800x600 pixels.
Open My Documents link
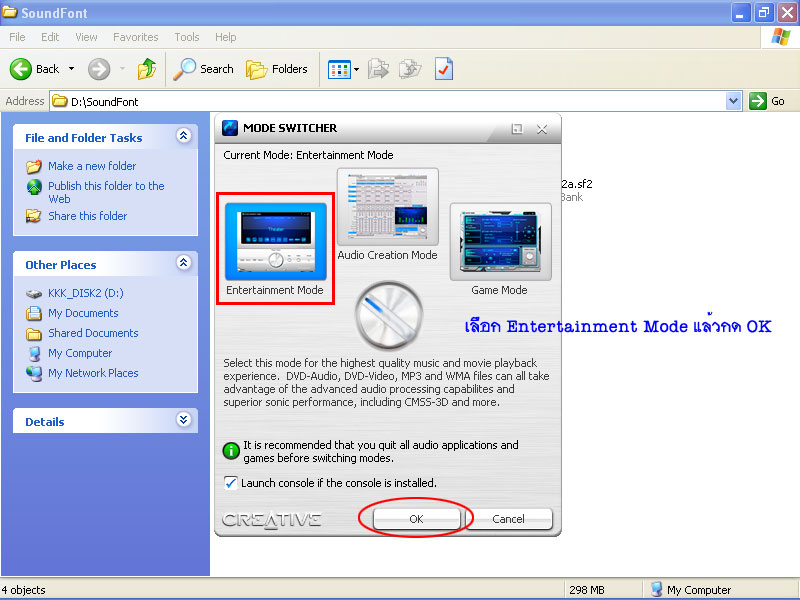(83, 313)
